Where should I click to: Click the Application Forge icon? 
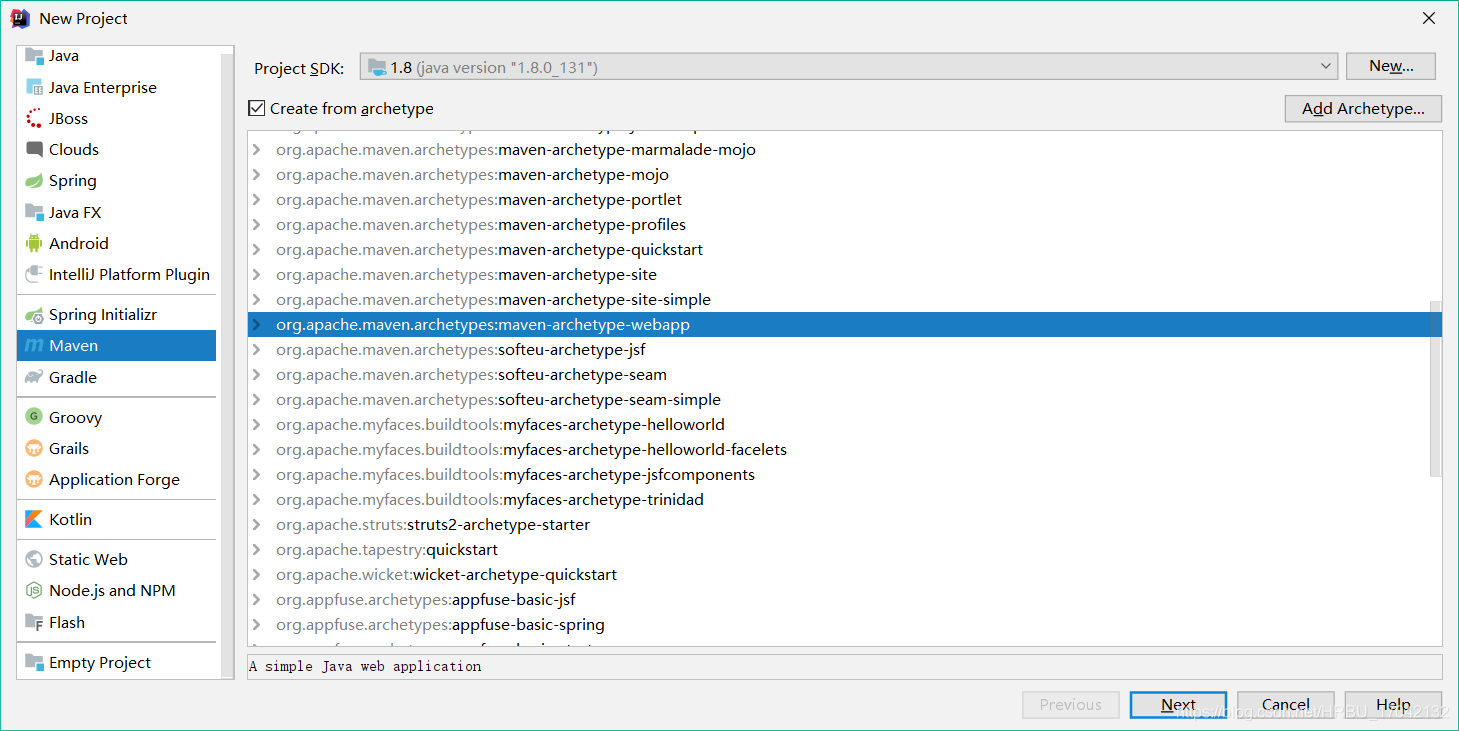(x=35, y=479)
